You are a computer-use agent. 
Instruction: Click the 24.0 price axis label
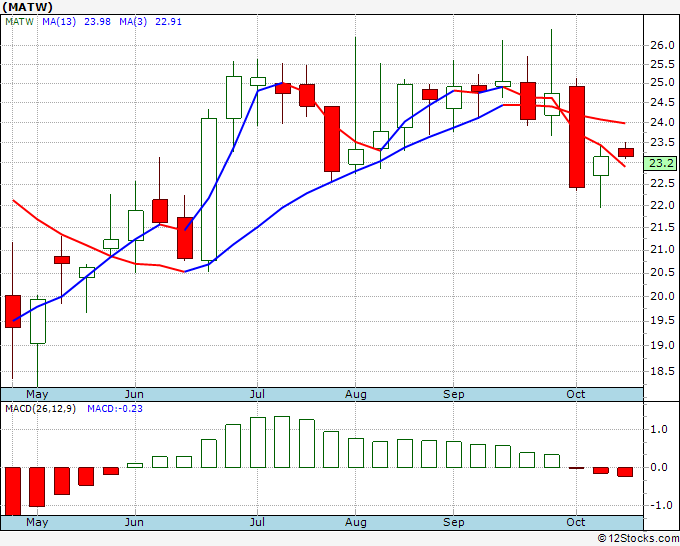[x=662, y=122]
